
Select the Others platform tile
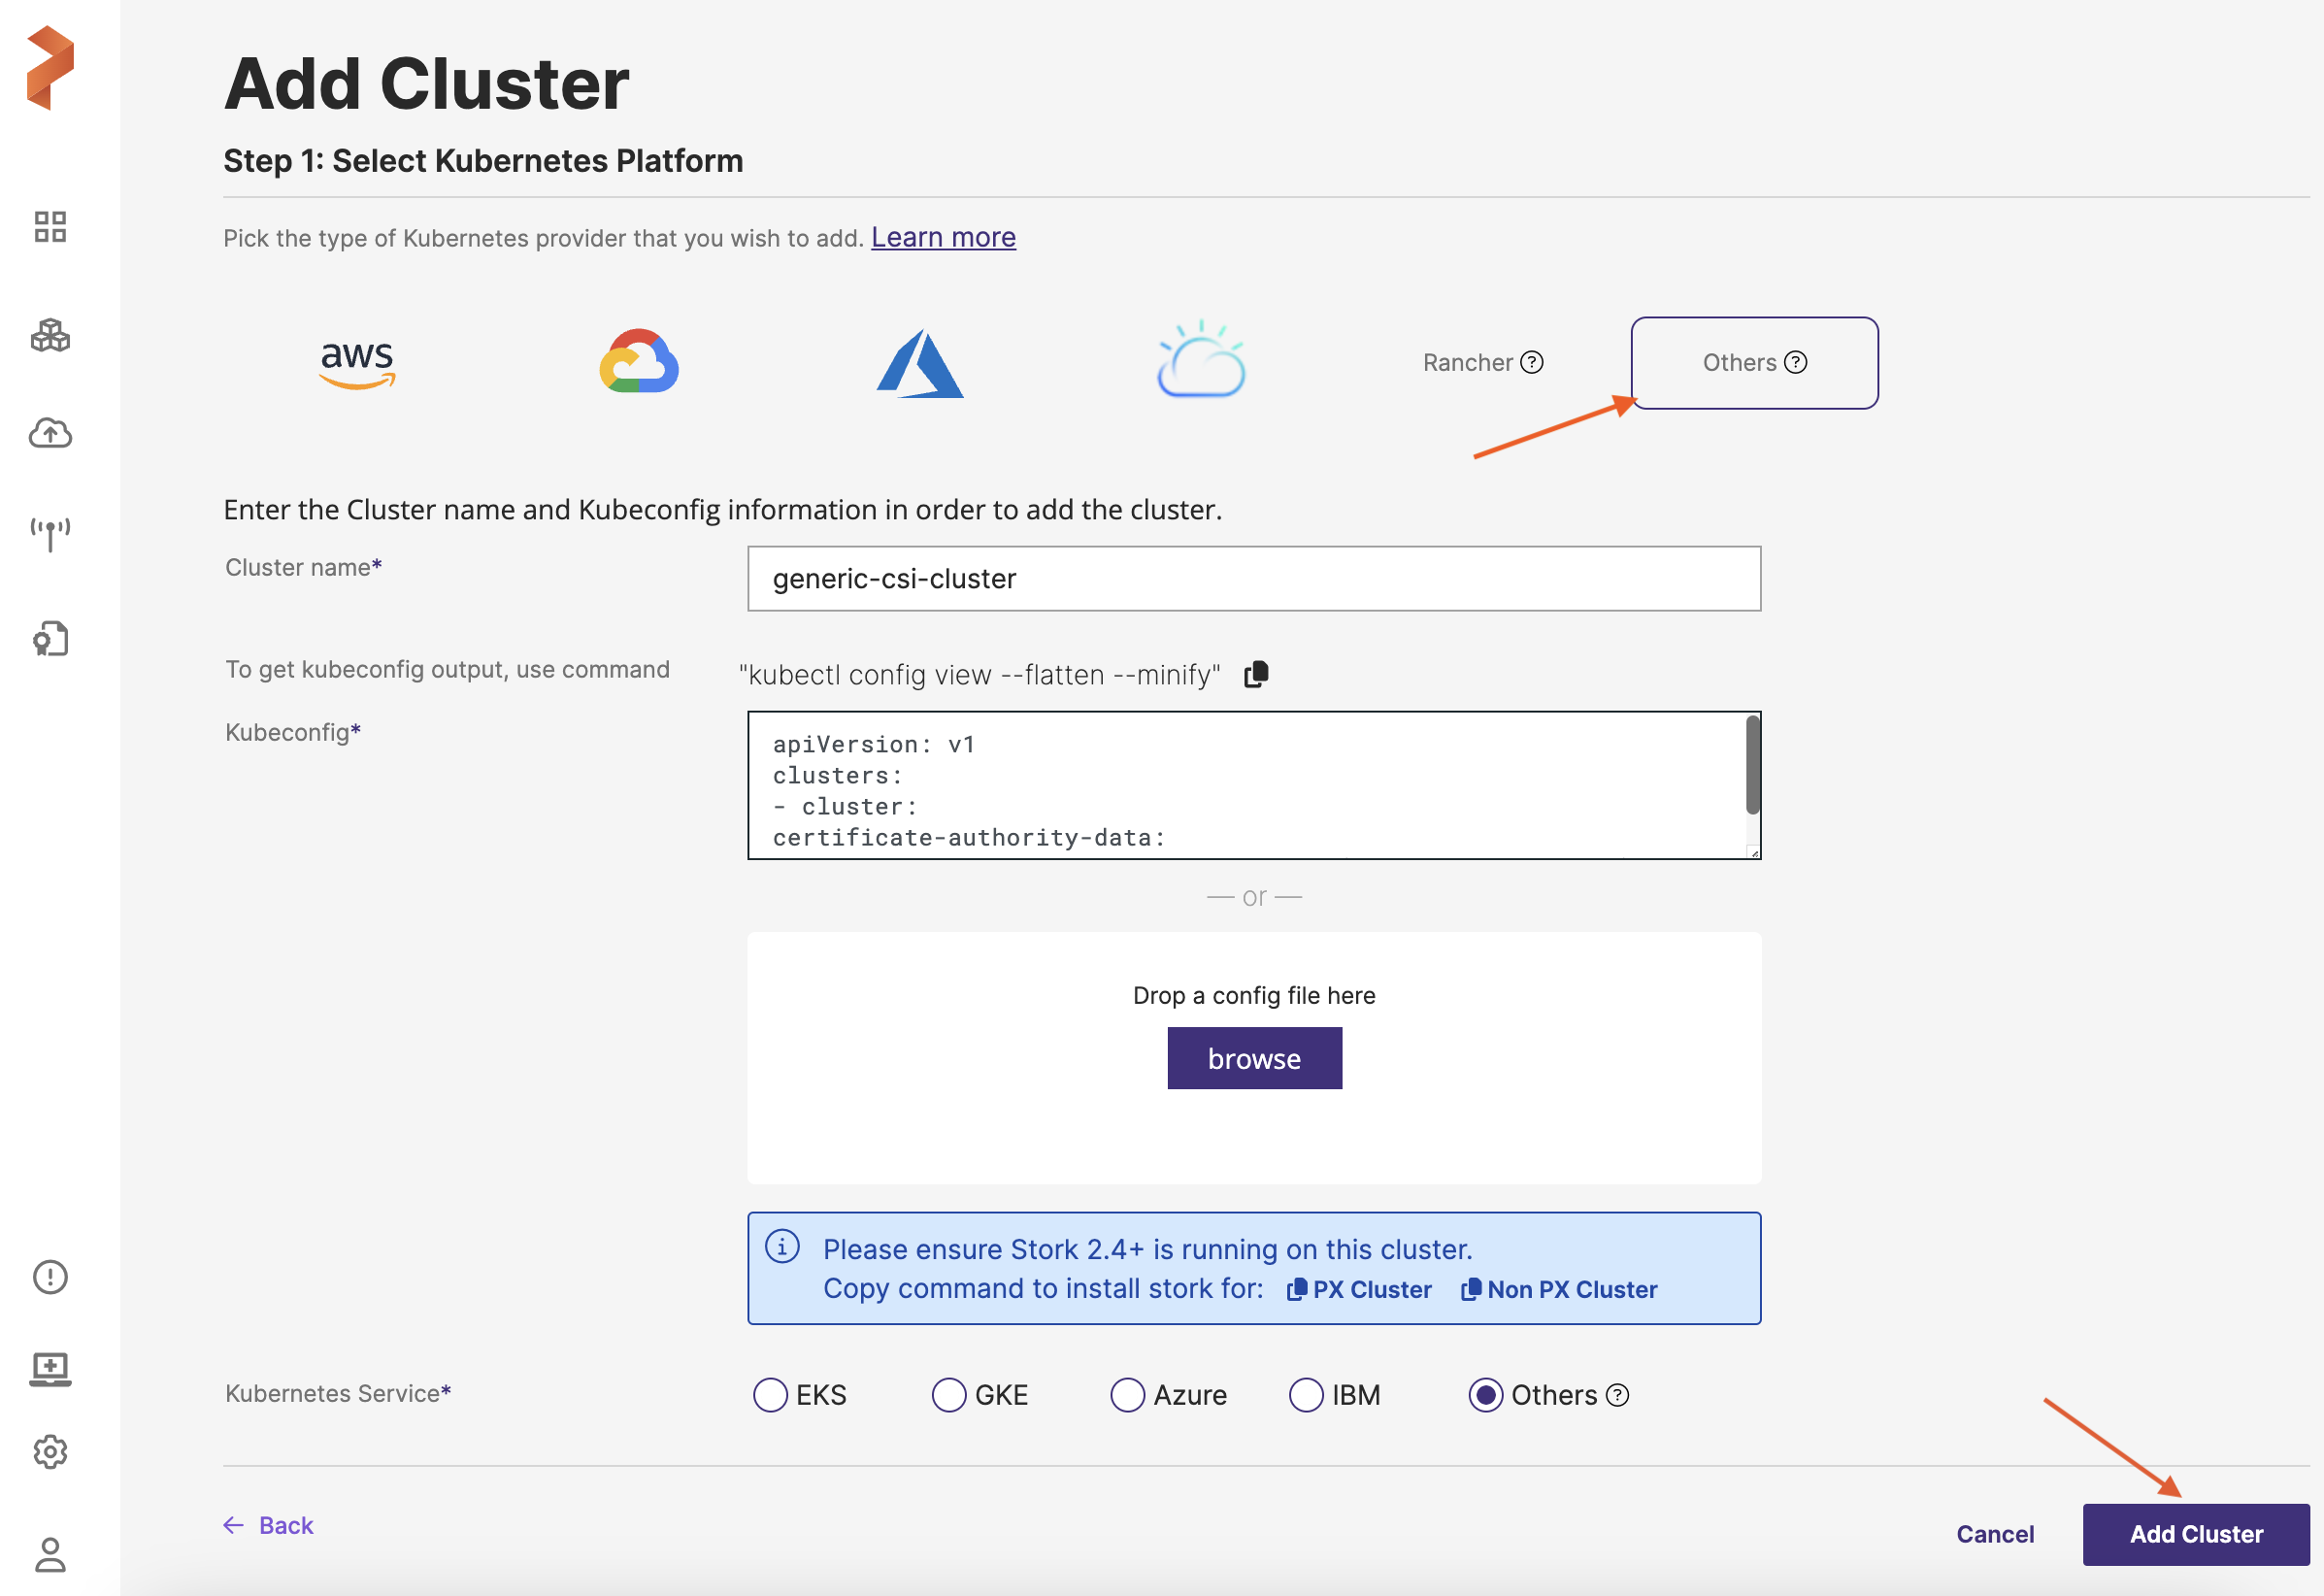(x=1754, y=363)
